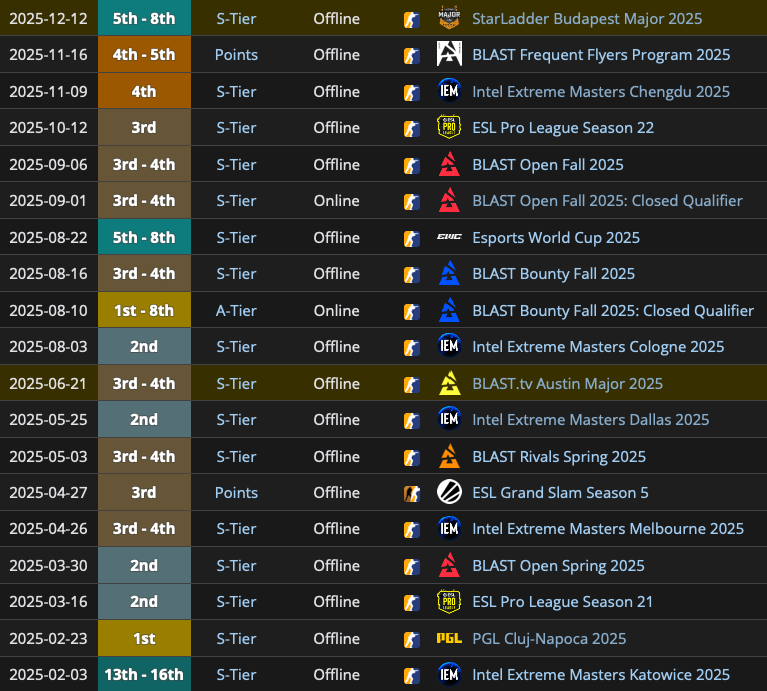
Task: Click the Counter-Strike game icon in Budapest Major row
Action: 412,20
